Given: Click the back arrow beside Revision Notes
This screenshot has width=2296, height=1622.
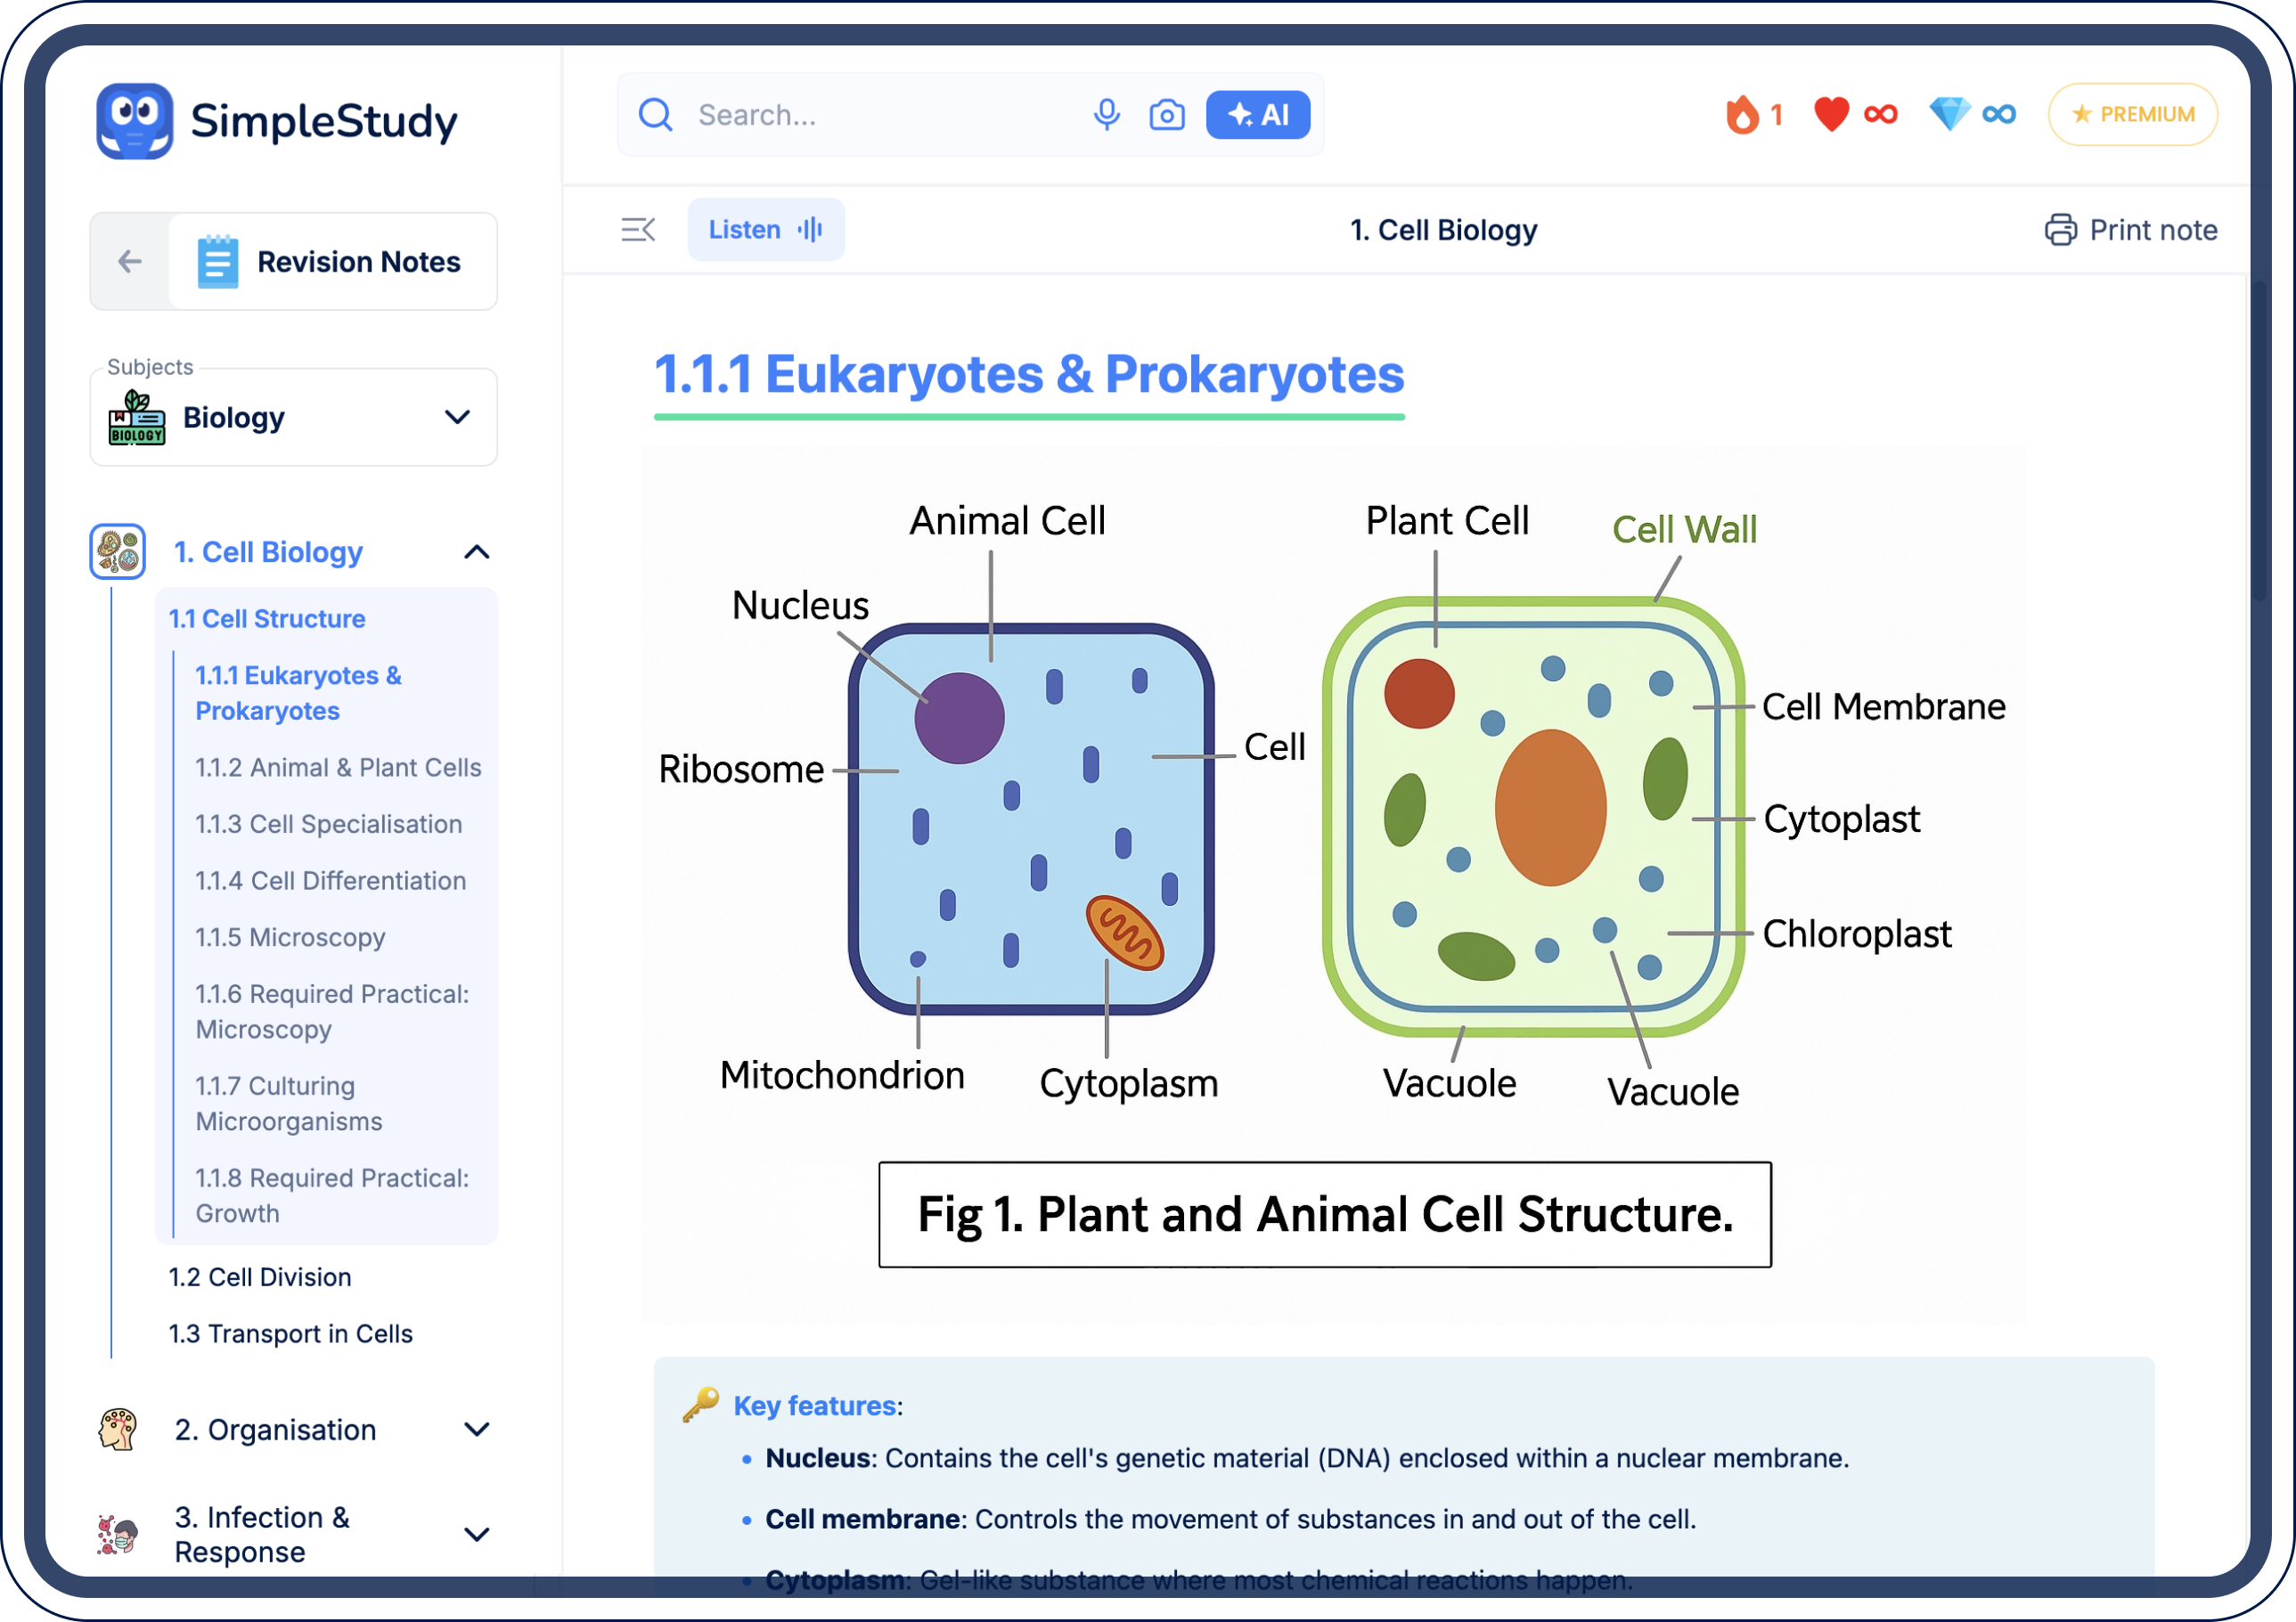Looking at the screenshot, I should pos(130,262).
